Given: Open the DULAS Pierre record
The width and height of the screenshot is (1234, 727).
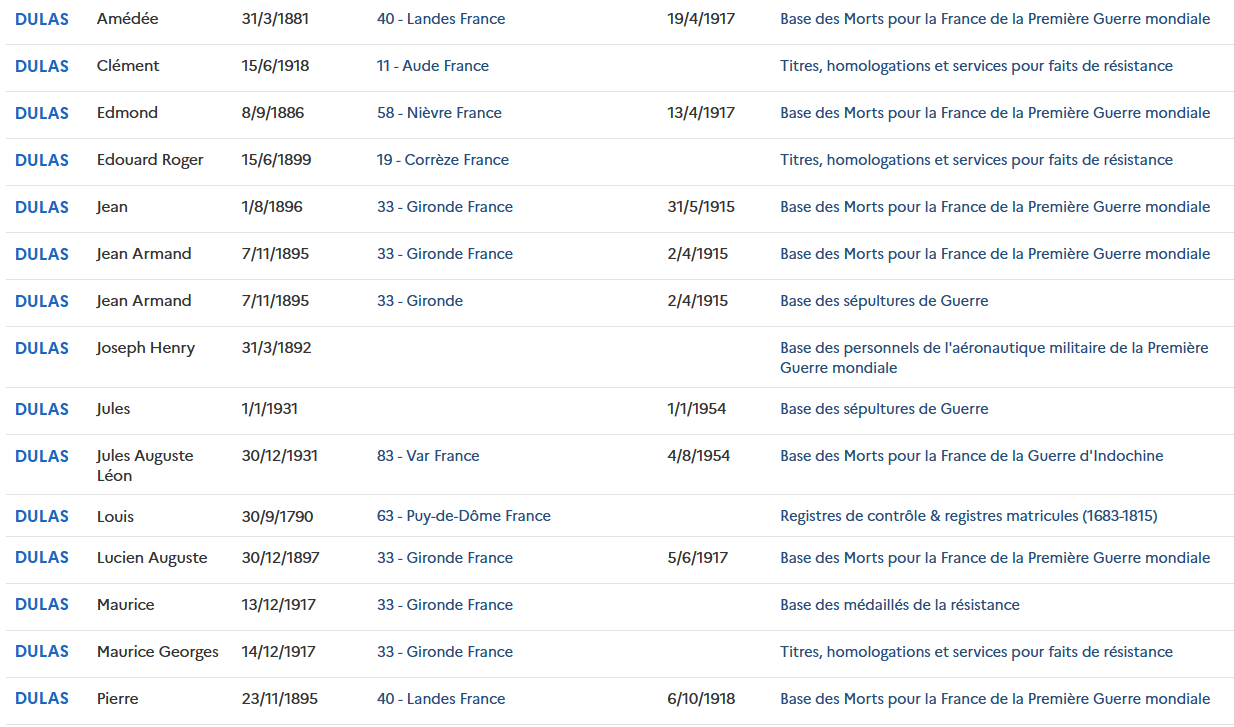Looking at the screenshot, I should pyautogui.click(x=42, y=699).
